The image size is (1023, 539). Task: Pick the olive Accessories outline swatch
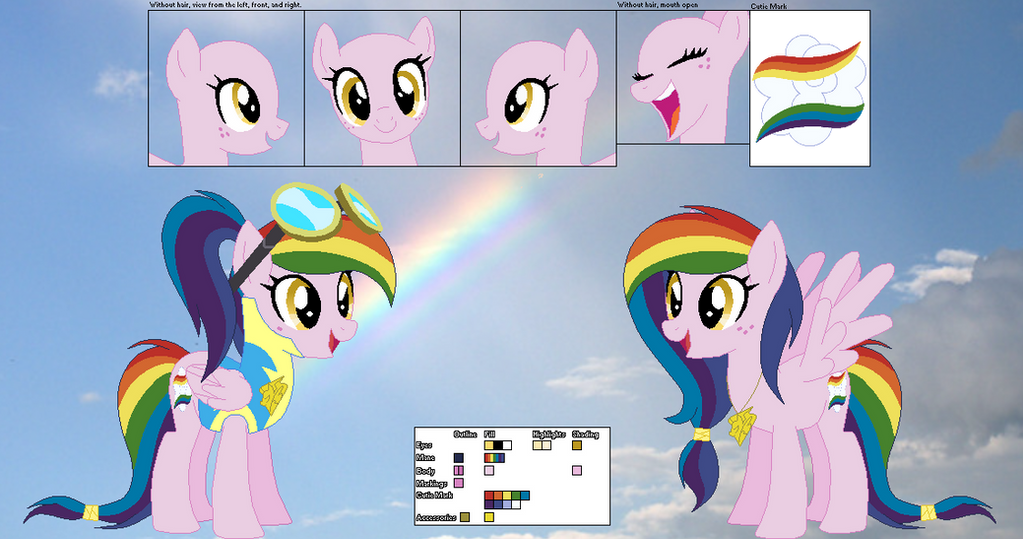(465, 517)
